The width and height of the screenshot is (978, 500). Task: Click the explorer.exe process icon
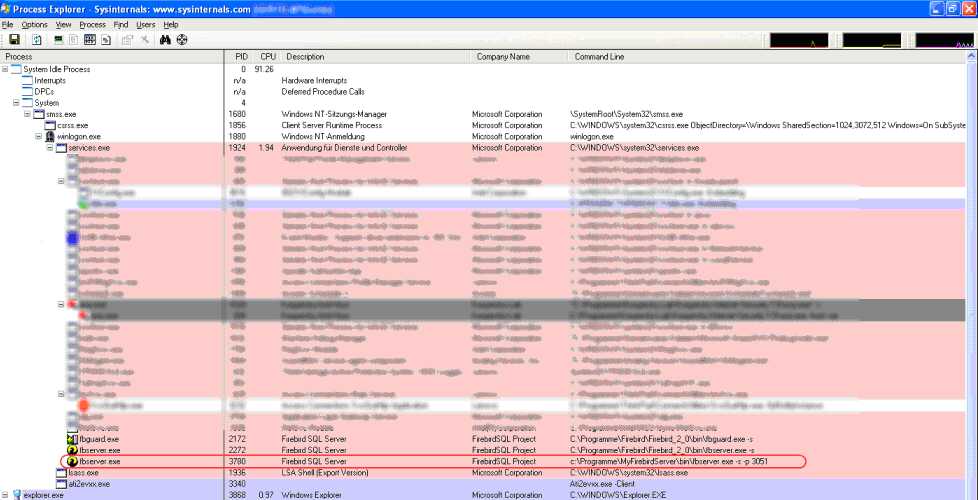tap(16, 495)
